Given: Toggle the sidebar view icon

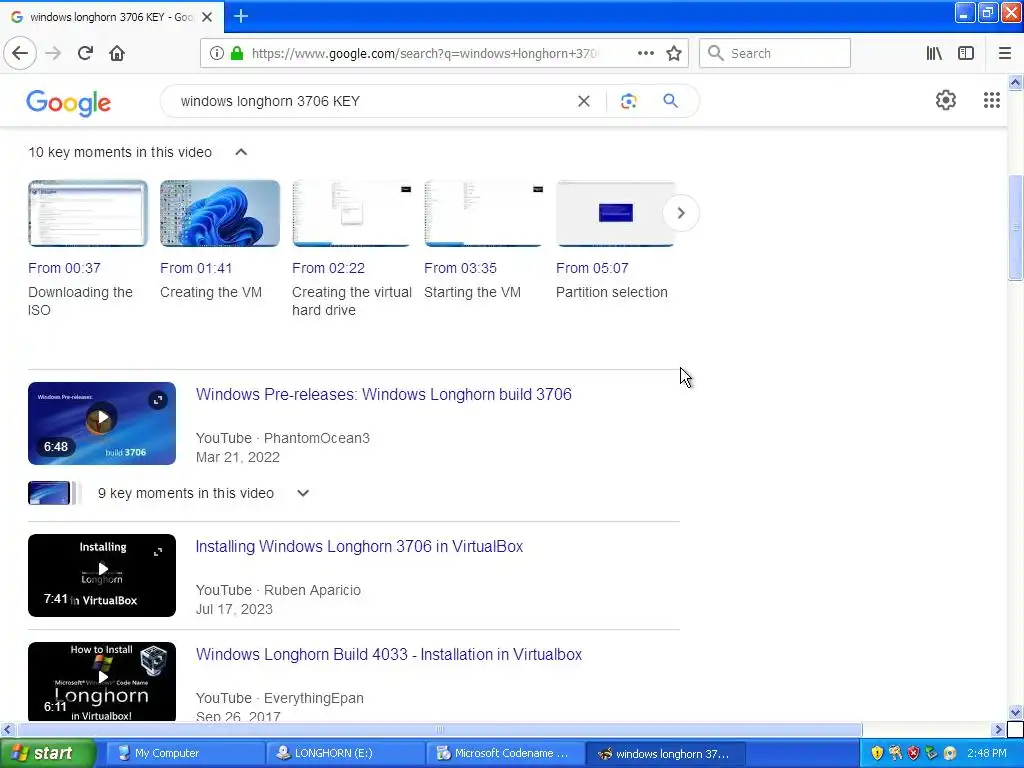Looking at the screenshot, I should pos(966,53).
